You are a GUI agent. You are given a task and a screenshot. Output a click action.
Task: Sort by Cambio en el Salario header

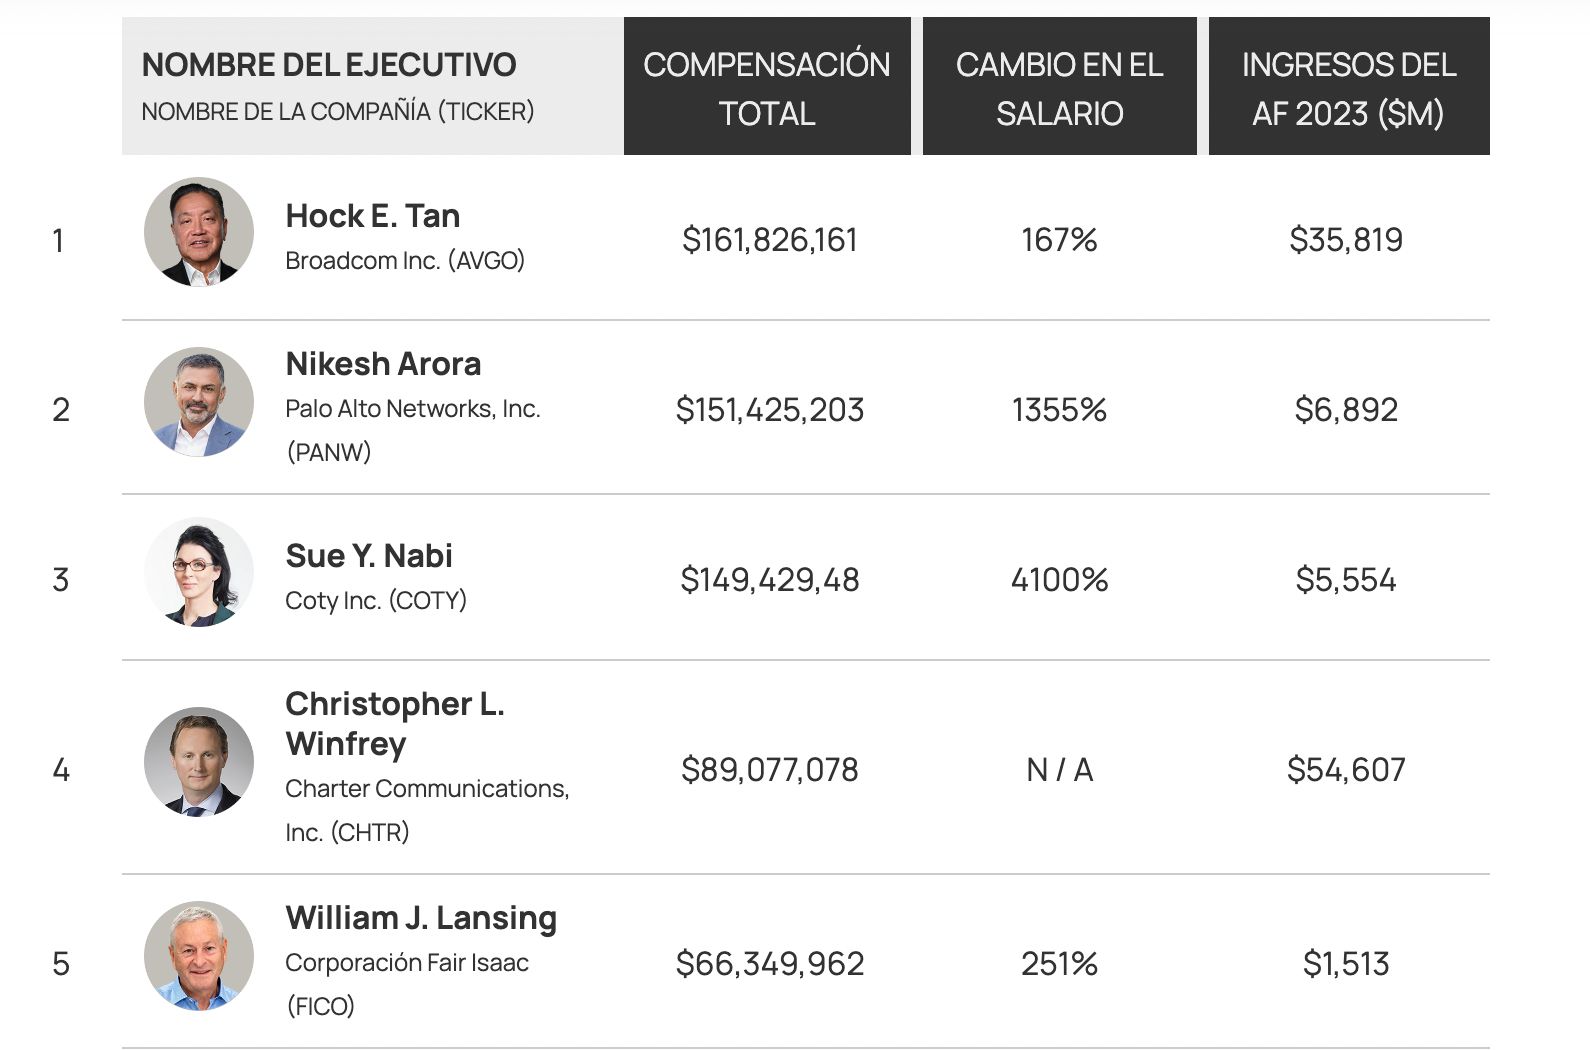click(x=1059, y=87)
